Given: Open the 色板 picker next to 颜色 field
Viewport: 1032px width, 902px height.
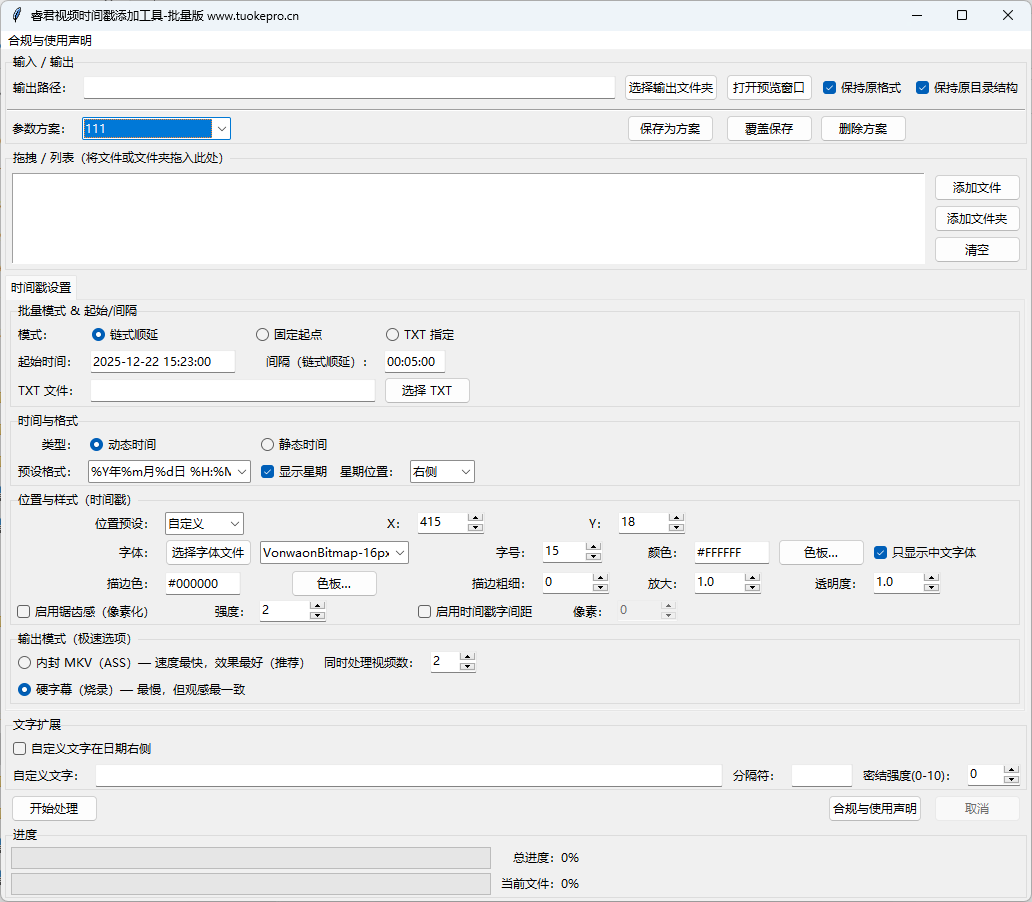Looking at the screenshot, I should [821, 552].
